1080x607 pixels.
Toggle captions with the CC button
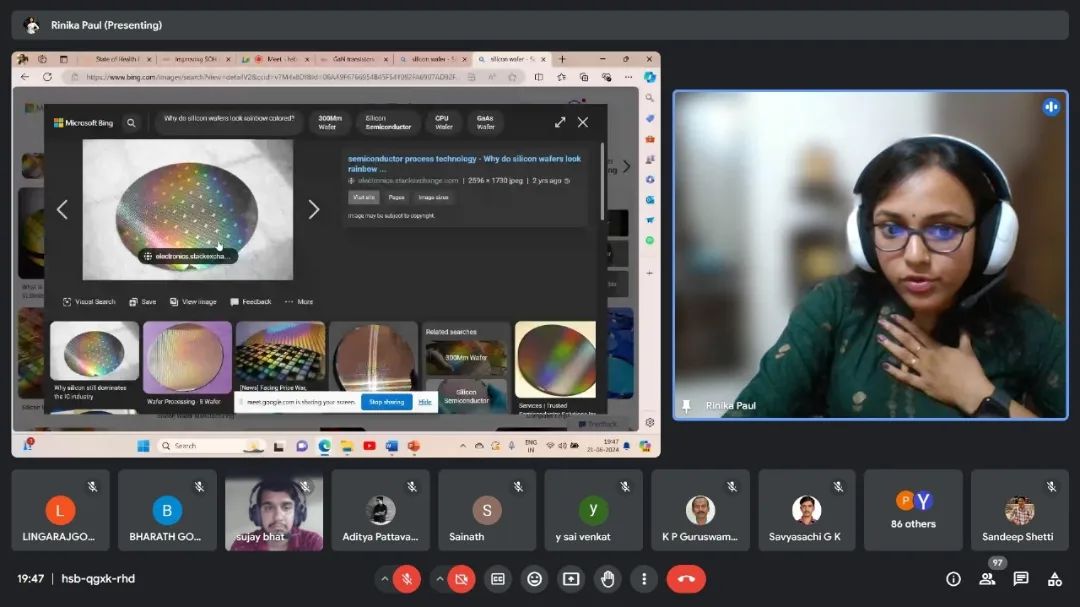498,579
